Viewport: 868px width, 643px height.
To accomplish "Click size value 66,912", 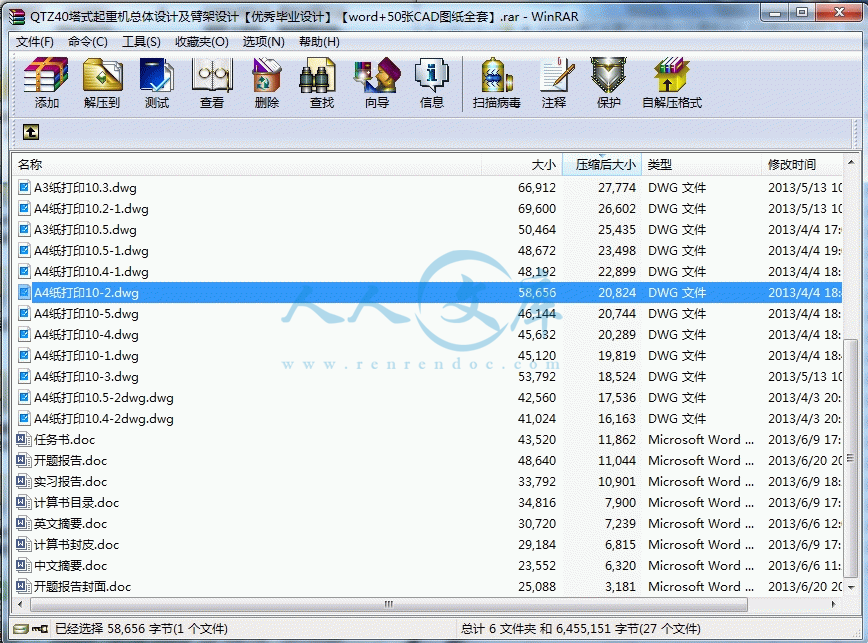I will coord(537,188).
